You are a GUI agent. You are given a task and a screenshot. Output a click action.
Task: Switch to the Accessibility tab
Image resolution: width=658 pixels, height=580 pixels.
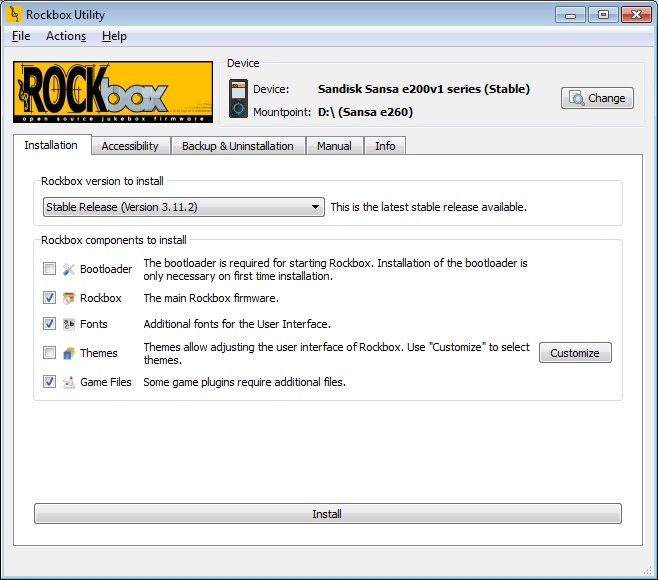click(130, 146)
